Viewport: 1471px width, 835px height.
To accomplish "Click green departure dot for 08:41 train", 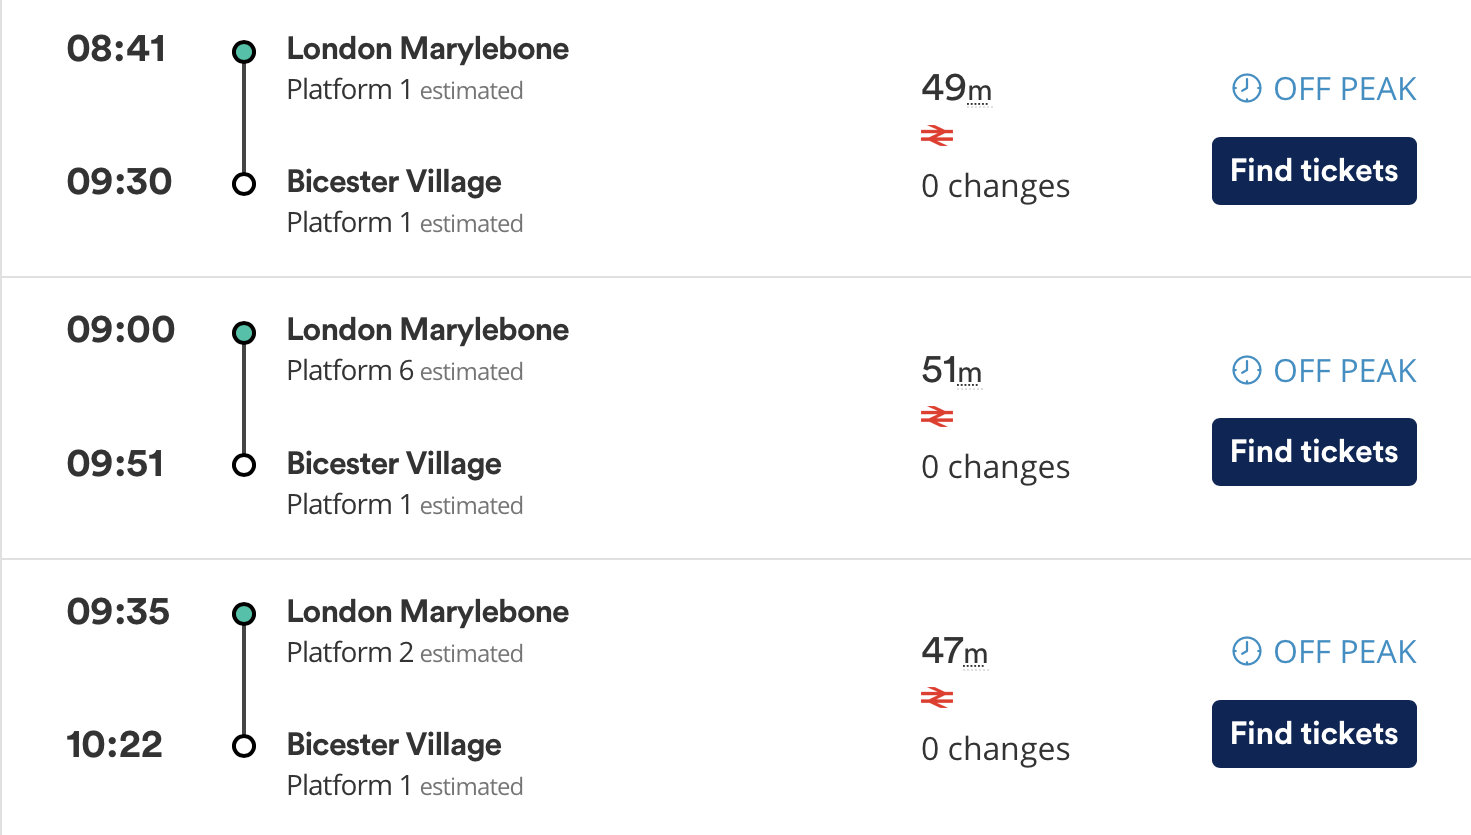I will coord(244,52).
